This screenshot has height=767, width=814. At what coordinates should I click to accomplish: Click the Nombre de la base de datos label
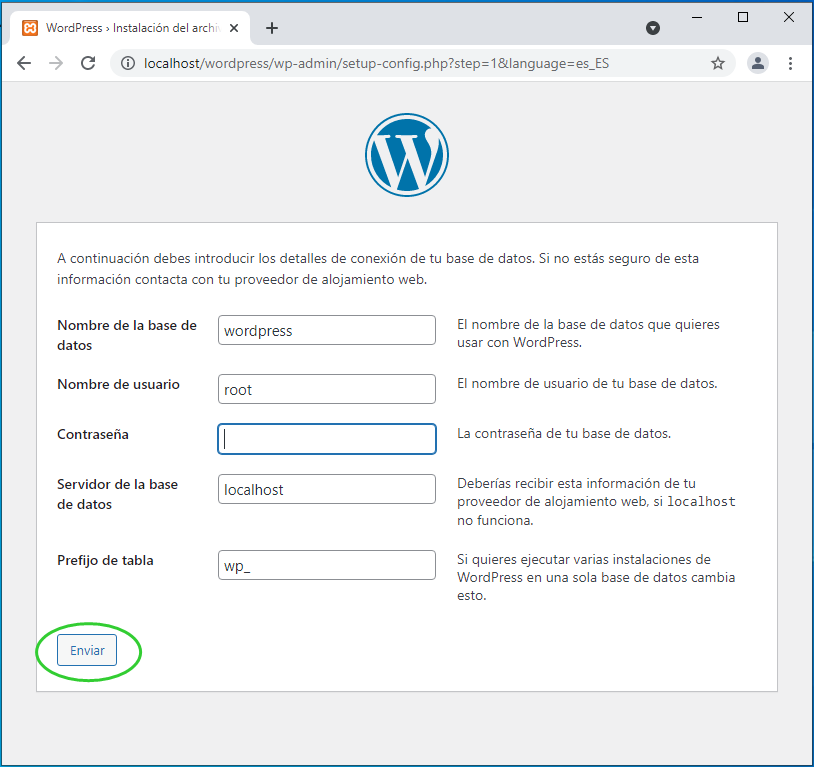point(127,335)
